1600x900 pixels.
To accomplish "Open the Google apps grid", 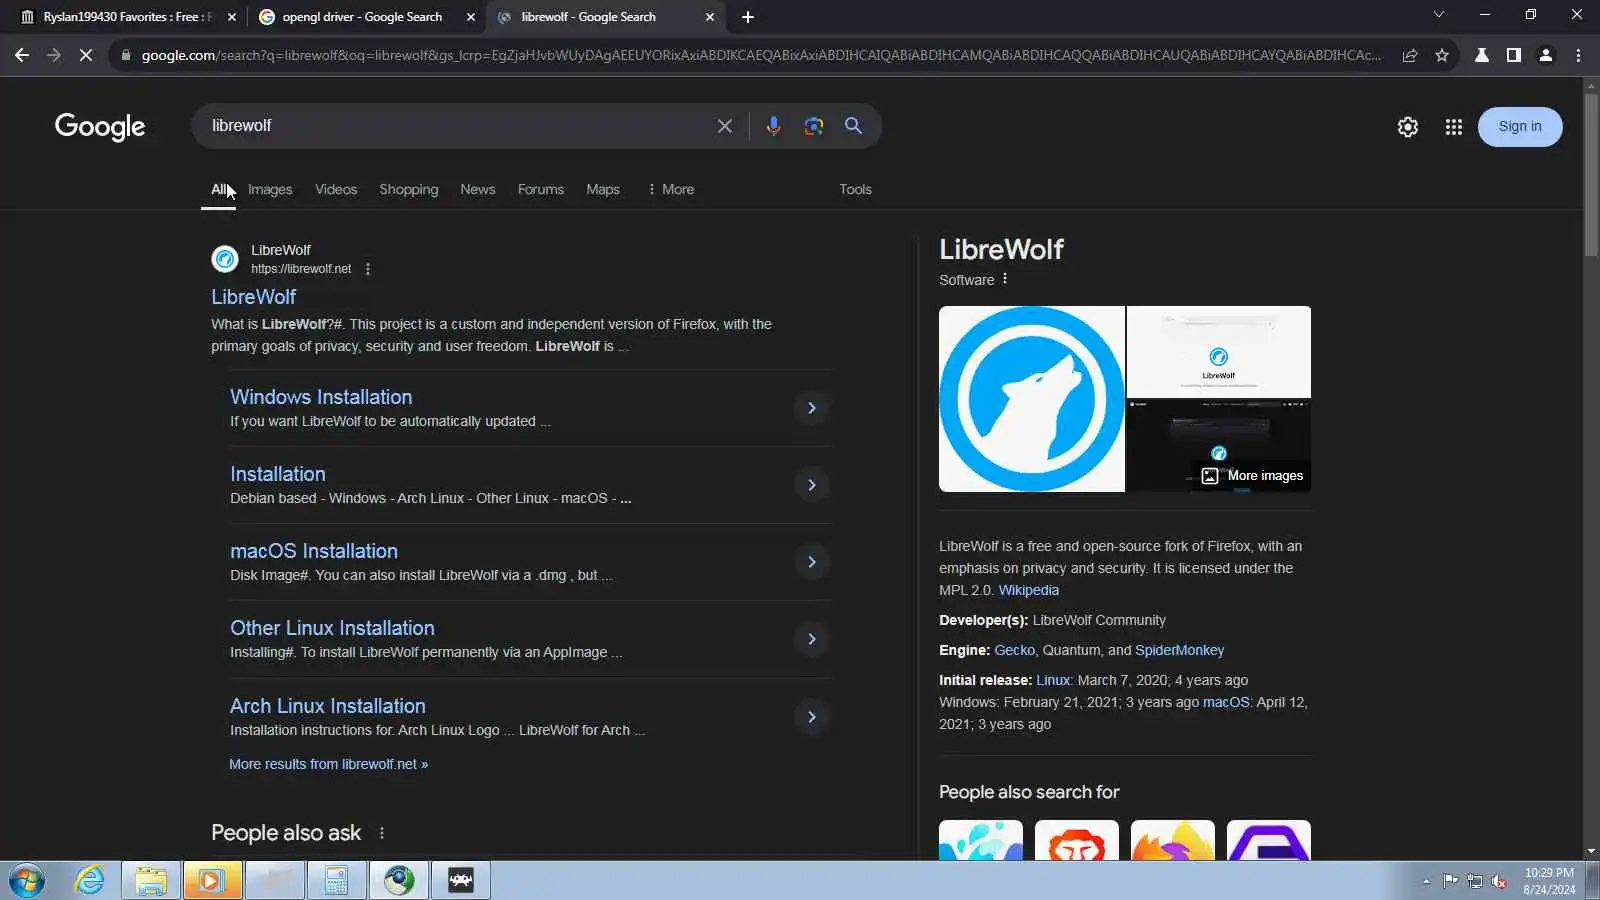I will point(1454,127).
